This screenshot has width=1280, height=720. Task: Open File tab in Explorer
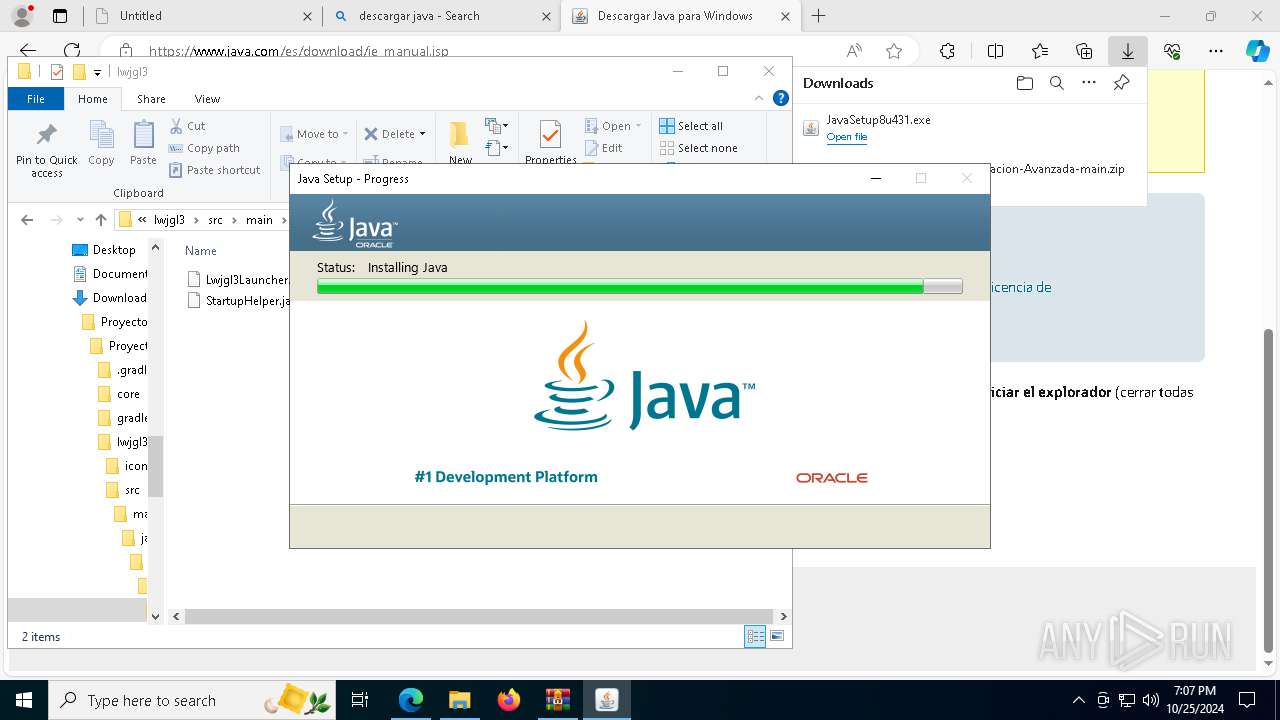coord(35,99)
